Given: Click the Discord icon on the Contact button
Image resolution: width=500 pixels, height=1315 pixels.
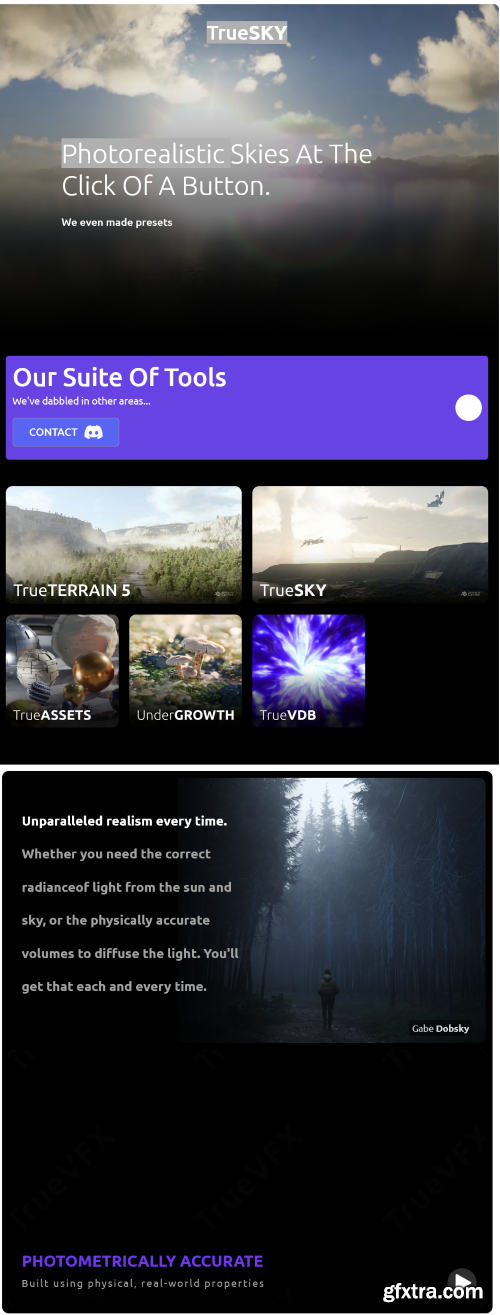Looking at the screenshot, I should (93, 432).
